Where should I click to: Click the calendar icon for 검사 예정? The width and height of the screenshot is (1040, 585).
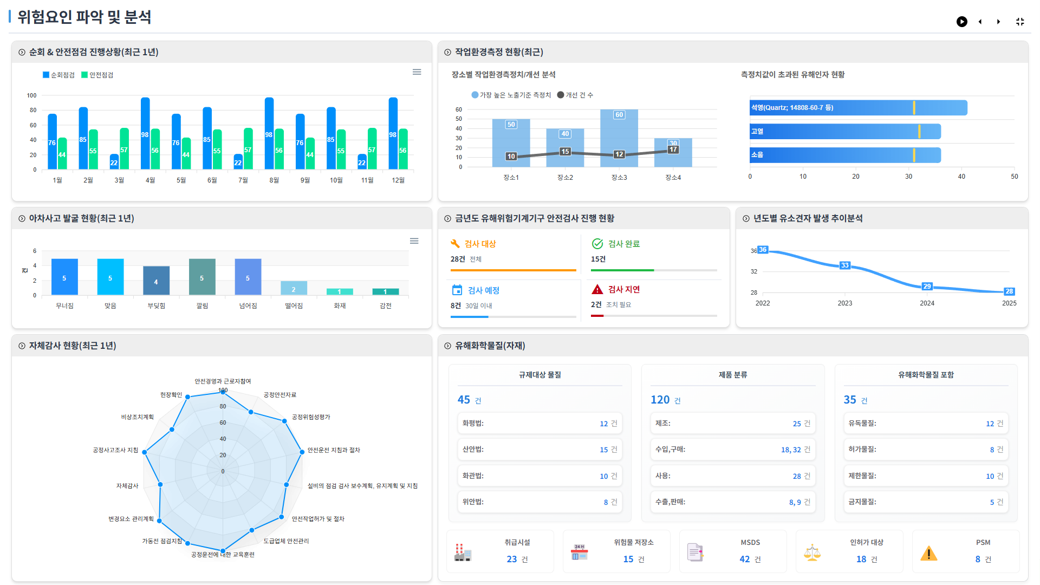pyautogui.click(x=456, y=290)
